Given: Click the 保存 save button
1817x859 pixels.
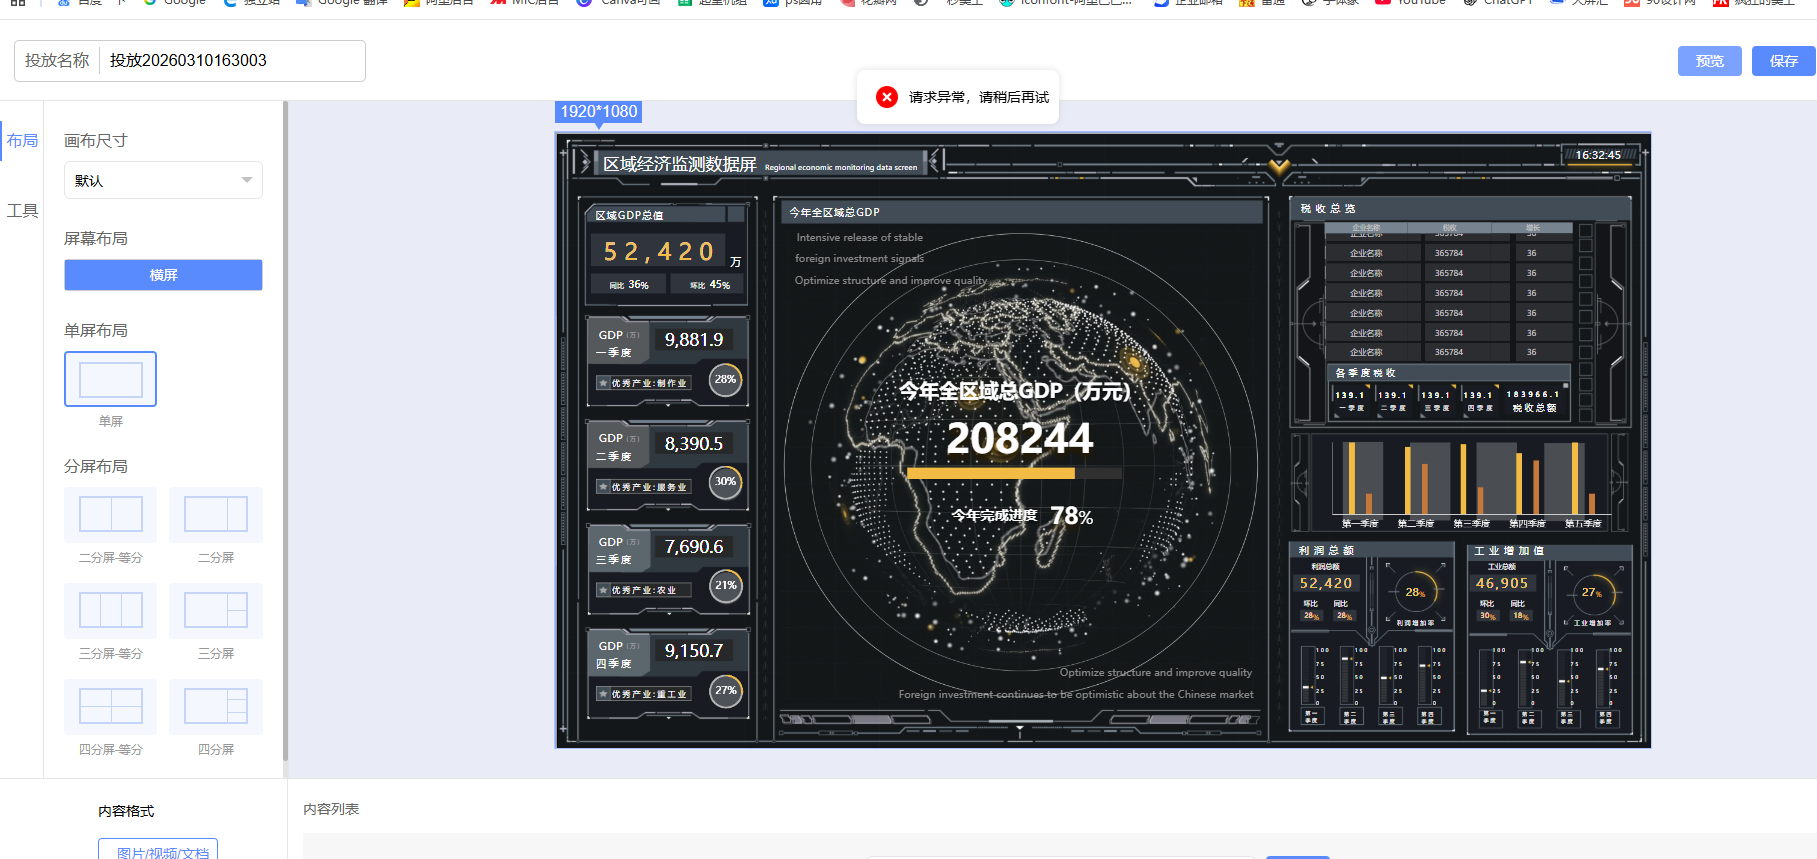Looking at the screenshot, I should point(1783,61).
